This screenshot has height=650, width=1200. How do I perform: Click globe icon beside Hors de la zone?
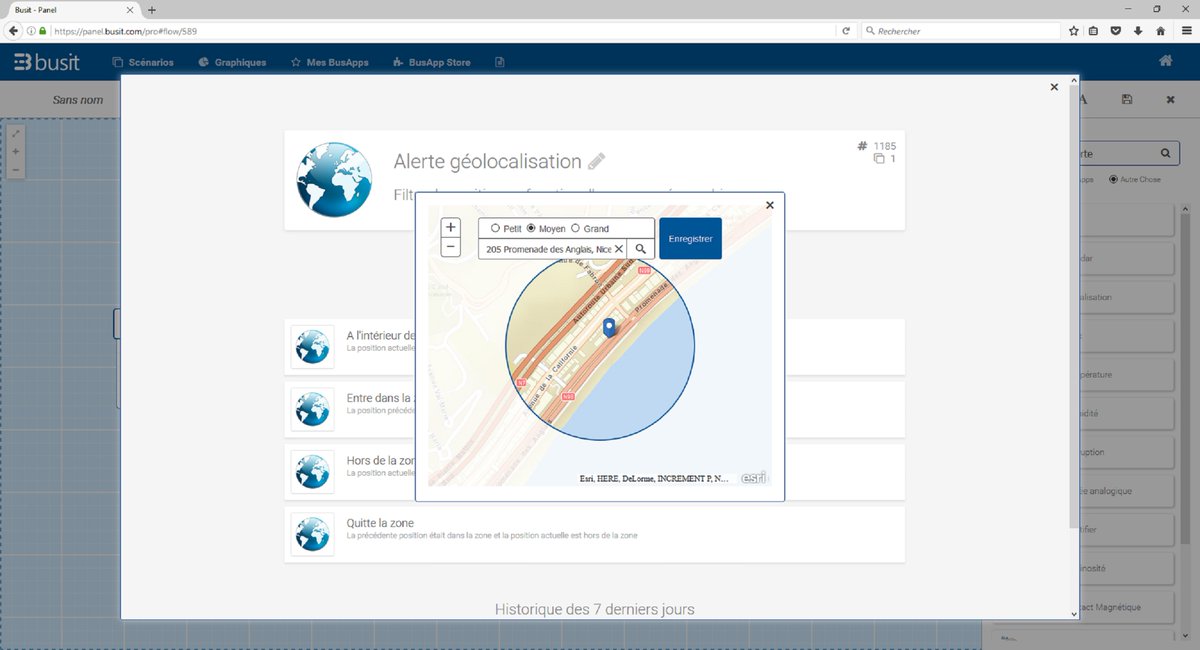(x=313, y=471)
